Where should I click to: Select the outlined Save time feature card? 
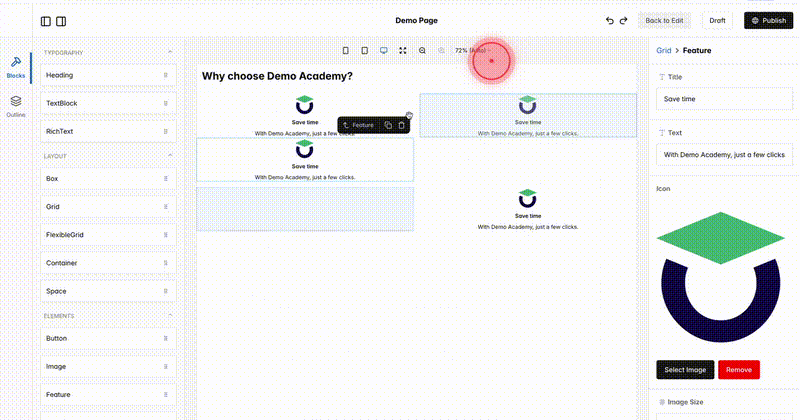[305, 159]
